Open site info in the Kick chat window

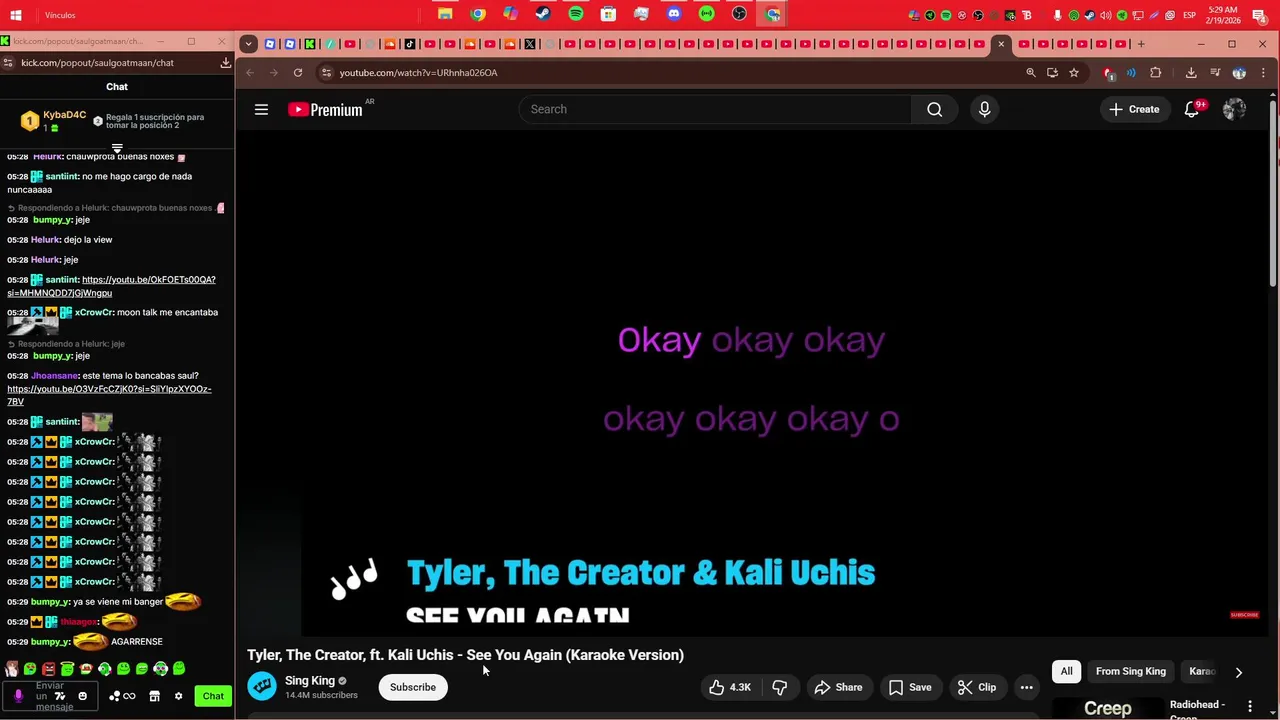pos(8,62)
